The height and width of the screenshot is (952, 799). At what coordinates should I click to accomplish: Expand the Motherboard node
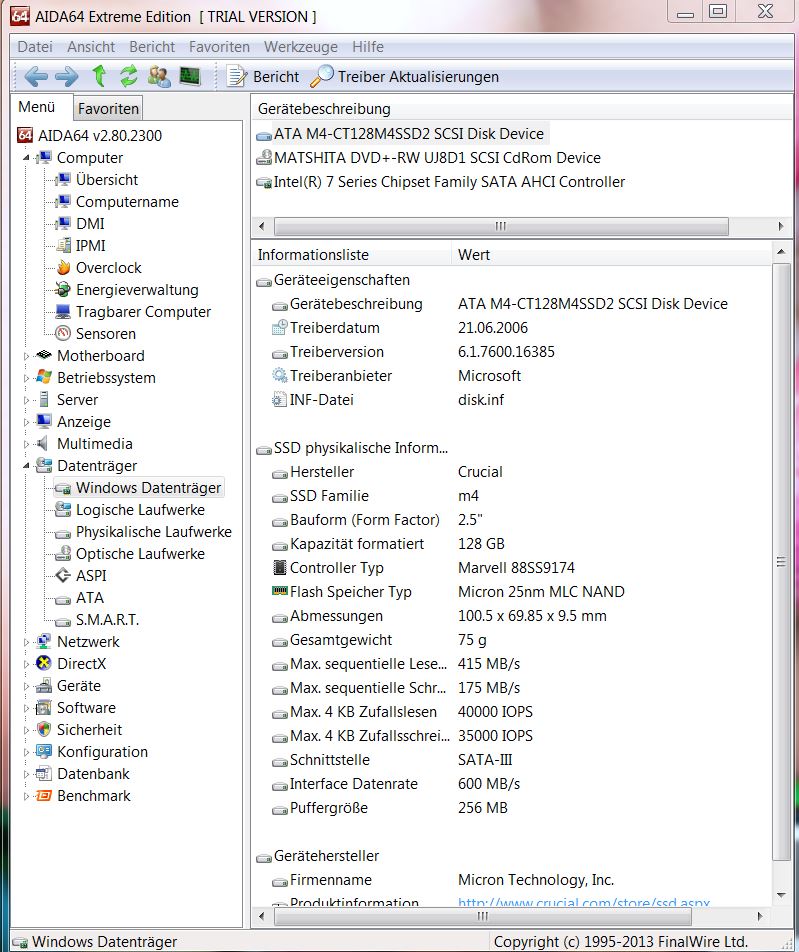pyautogui.click(x=26, y=356)
